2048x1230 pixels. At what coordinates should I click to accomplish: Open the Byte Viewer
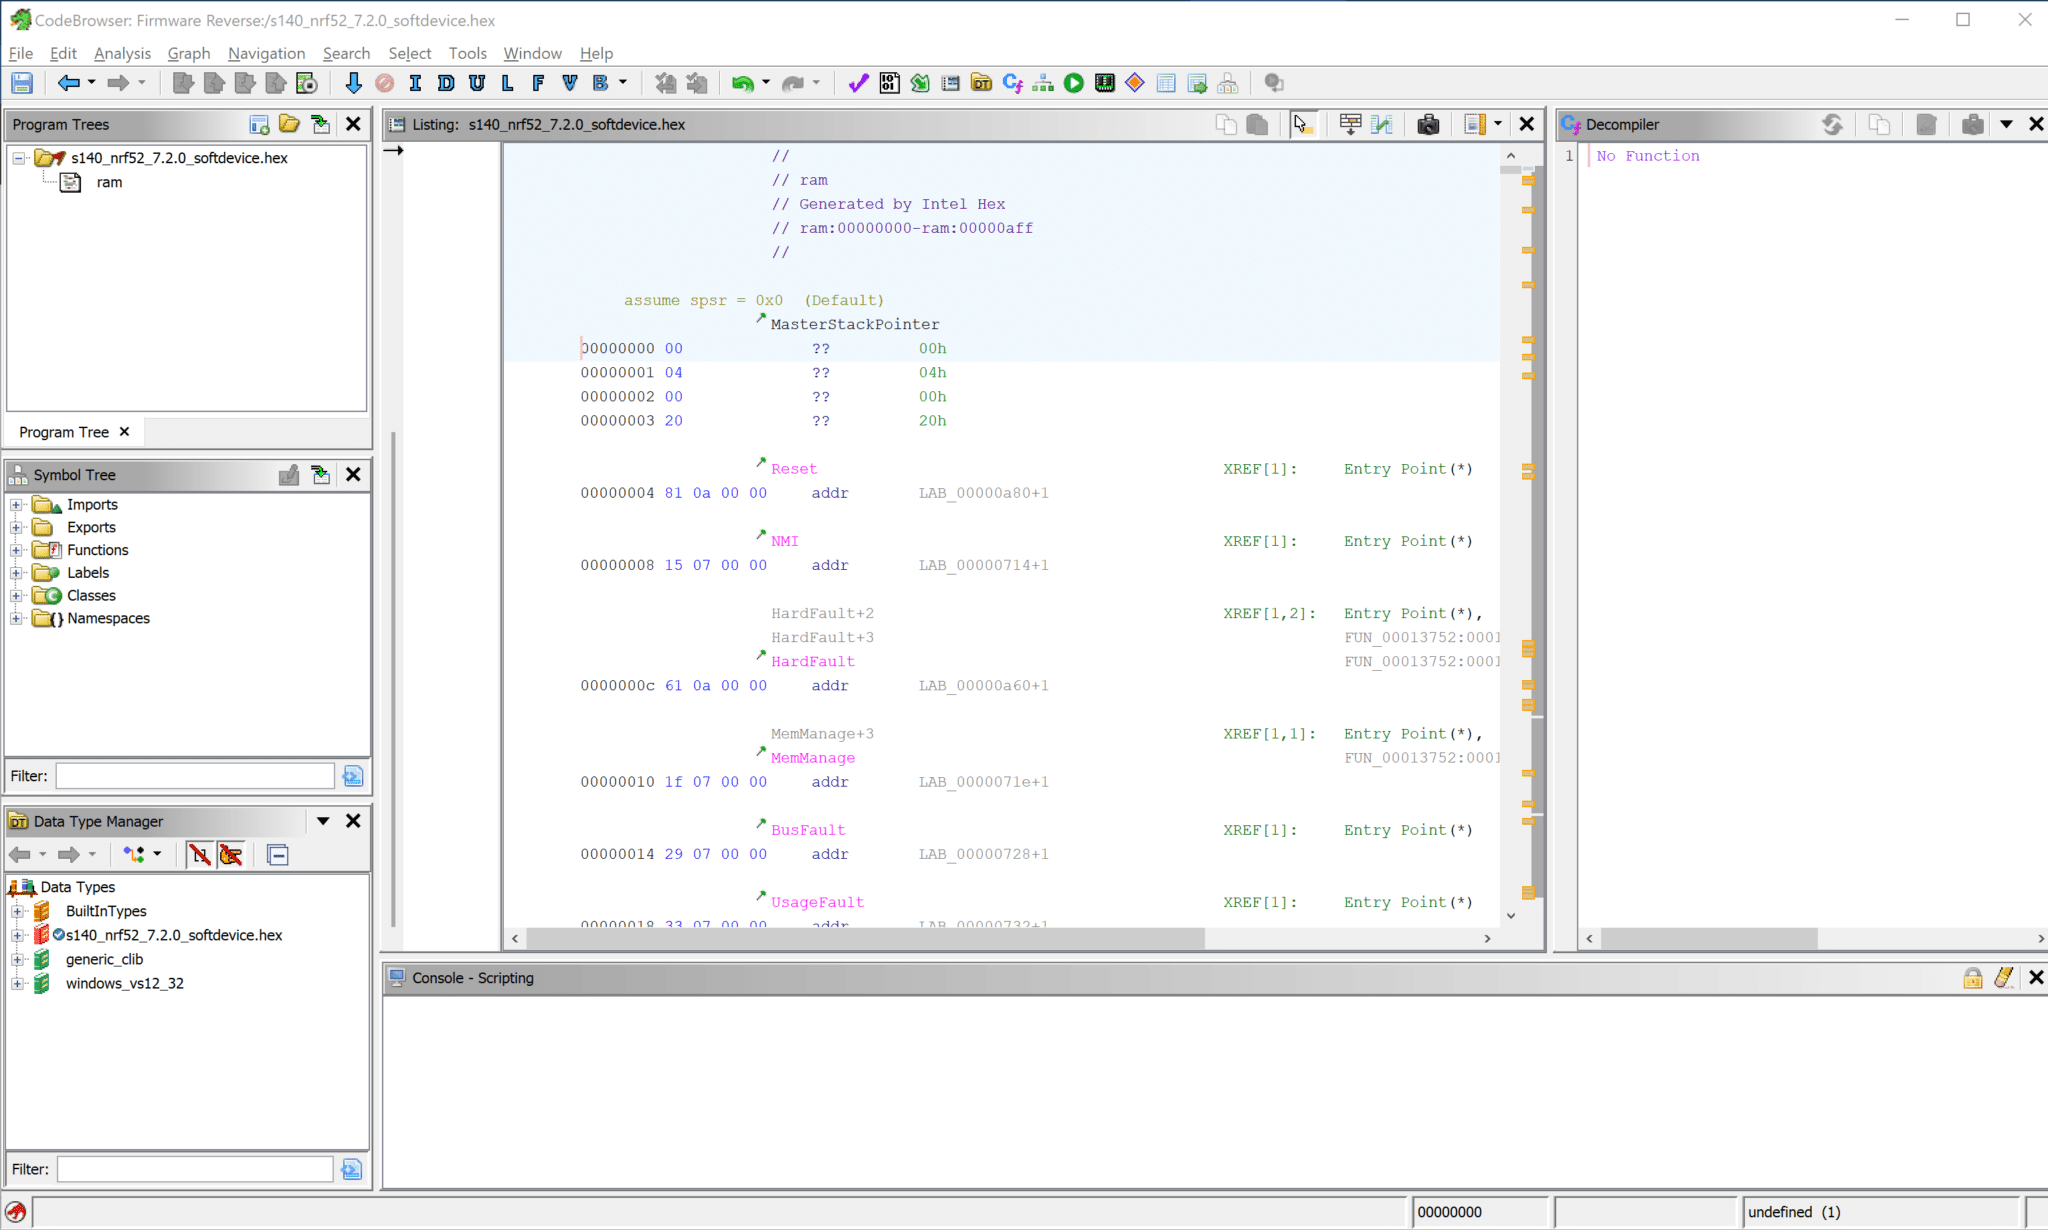coord(888,83)
